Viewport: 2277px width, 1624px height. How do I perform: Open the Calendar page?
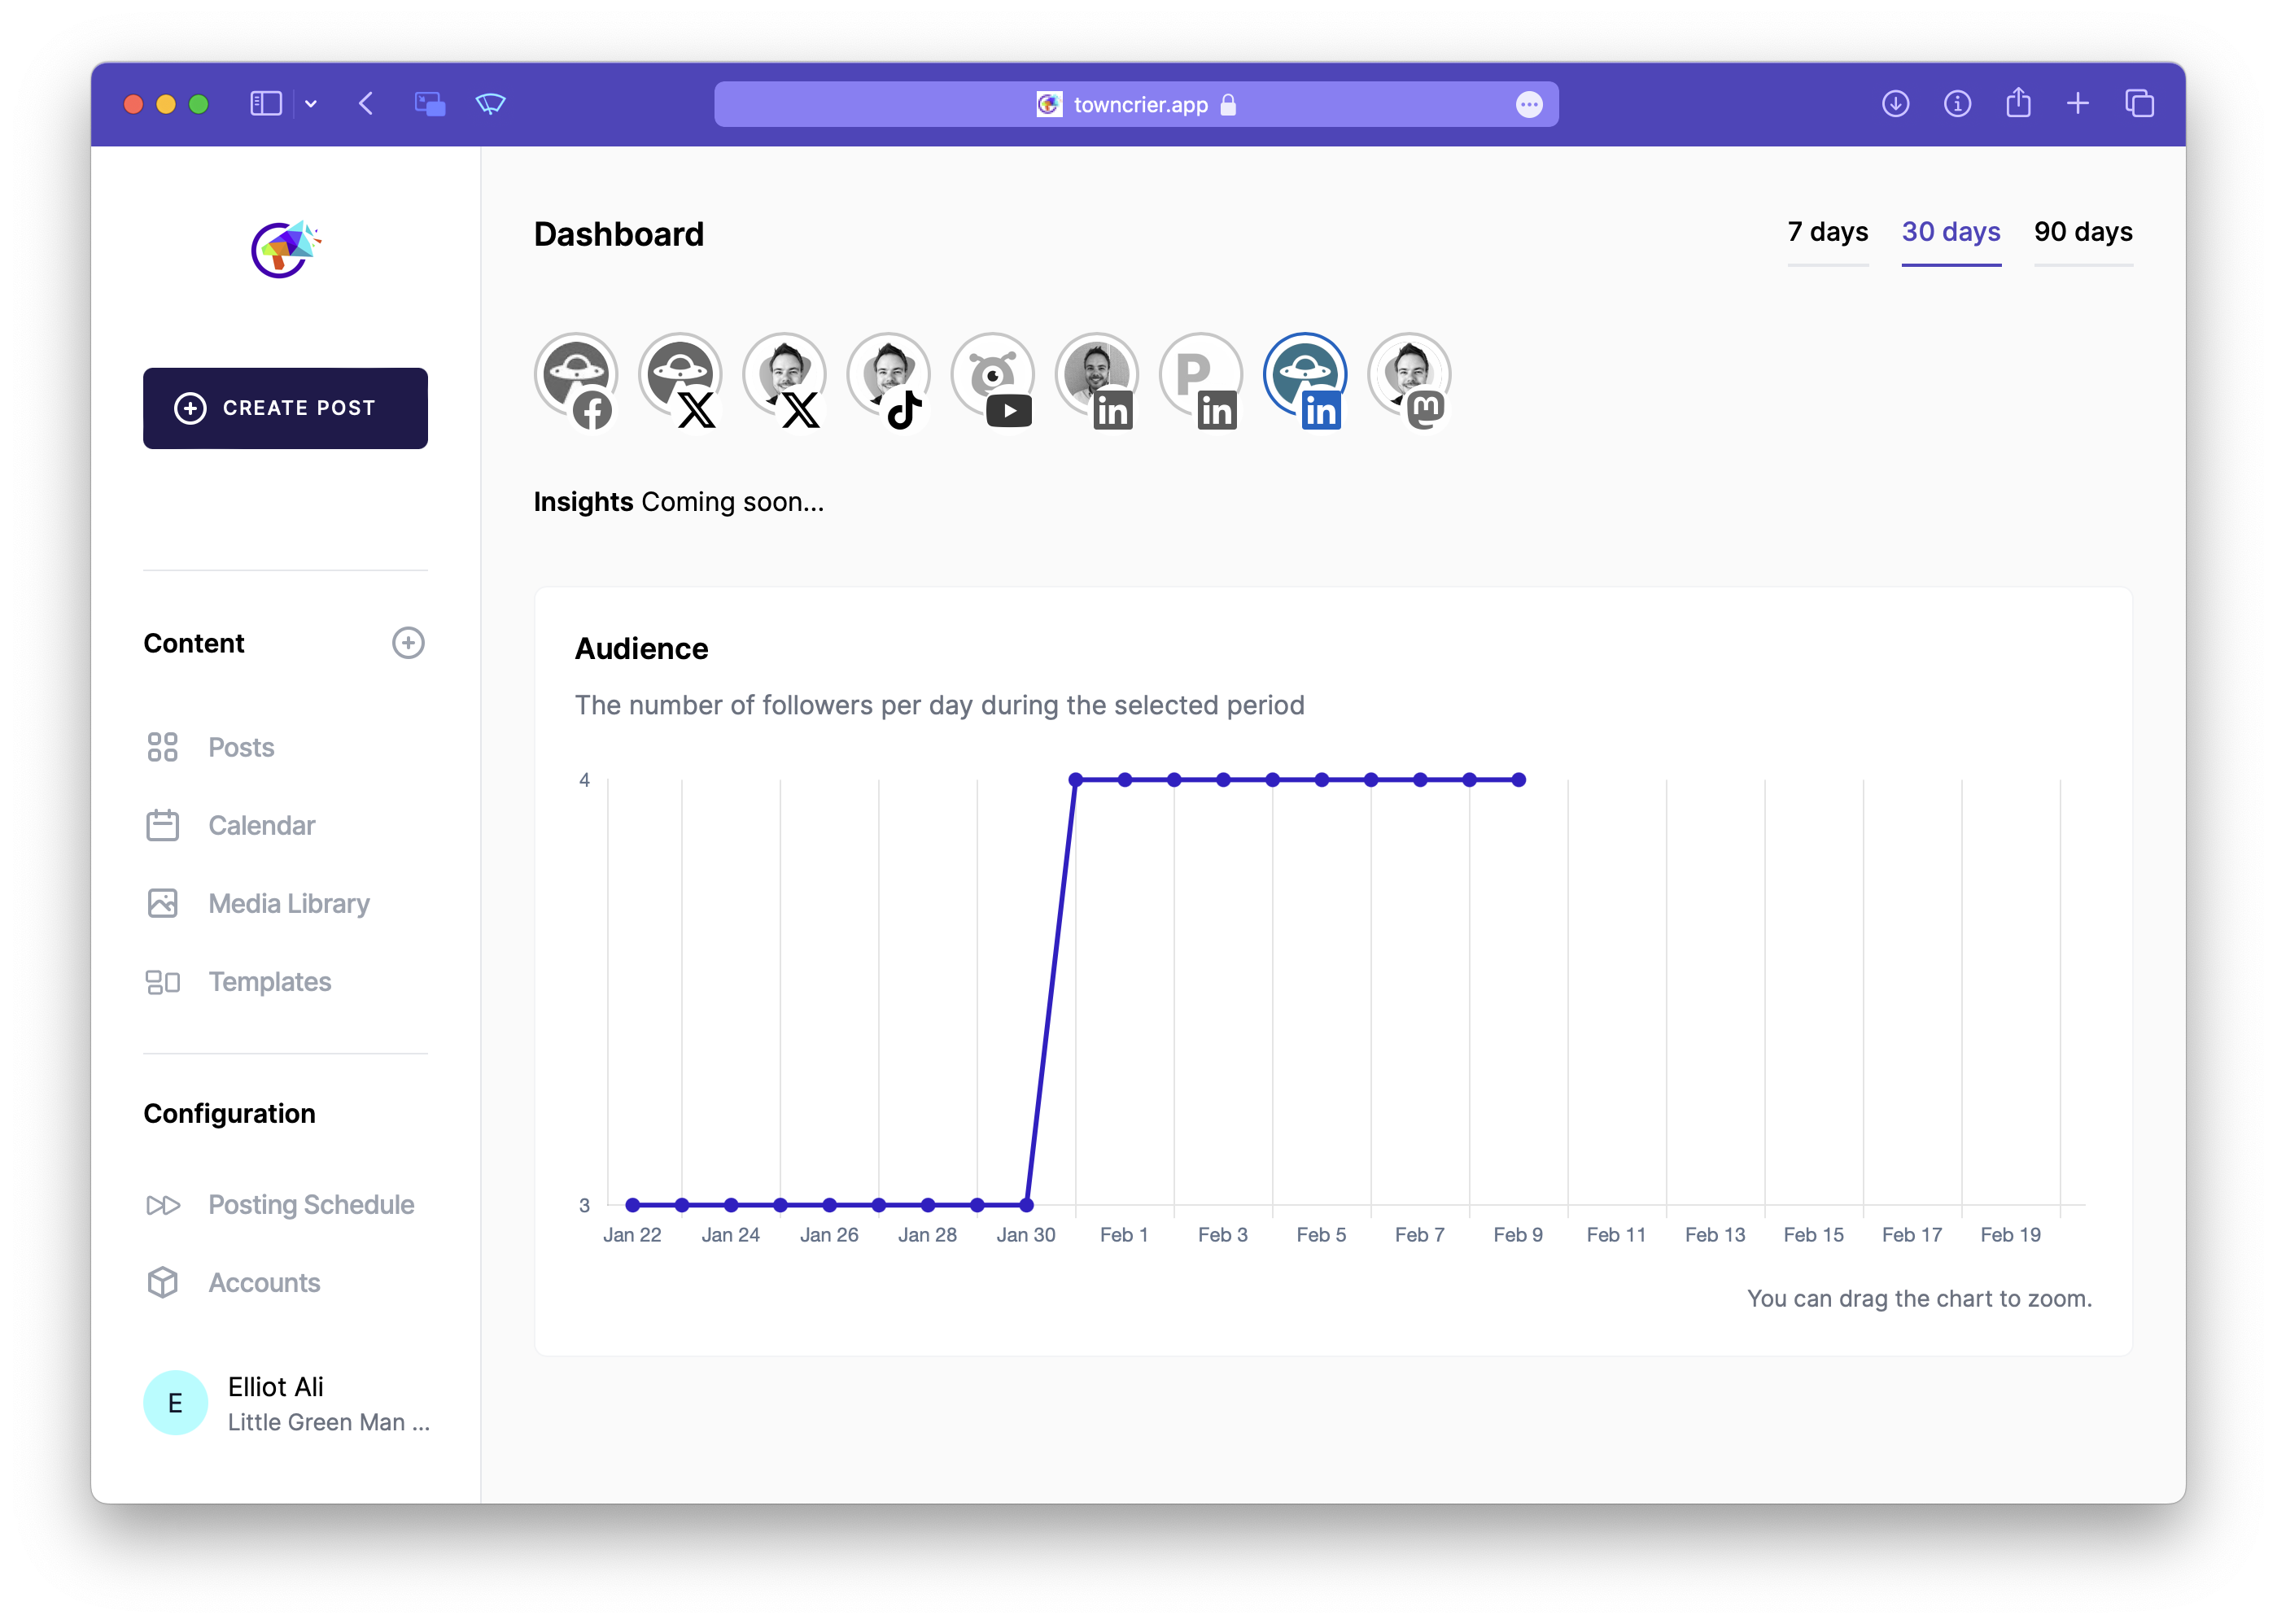click(261, 825)
